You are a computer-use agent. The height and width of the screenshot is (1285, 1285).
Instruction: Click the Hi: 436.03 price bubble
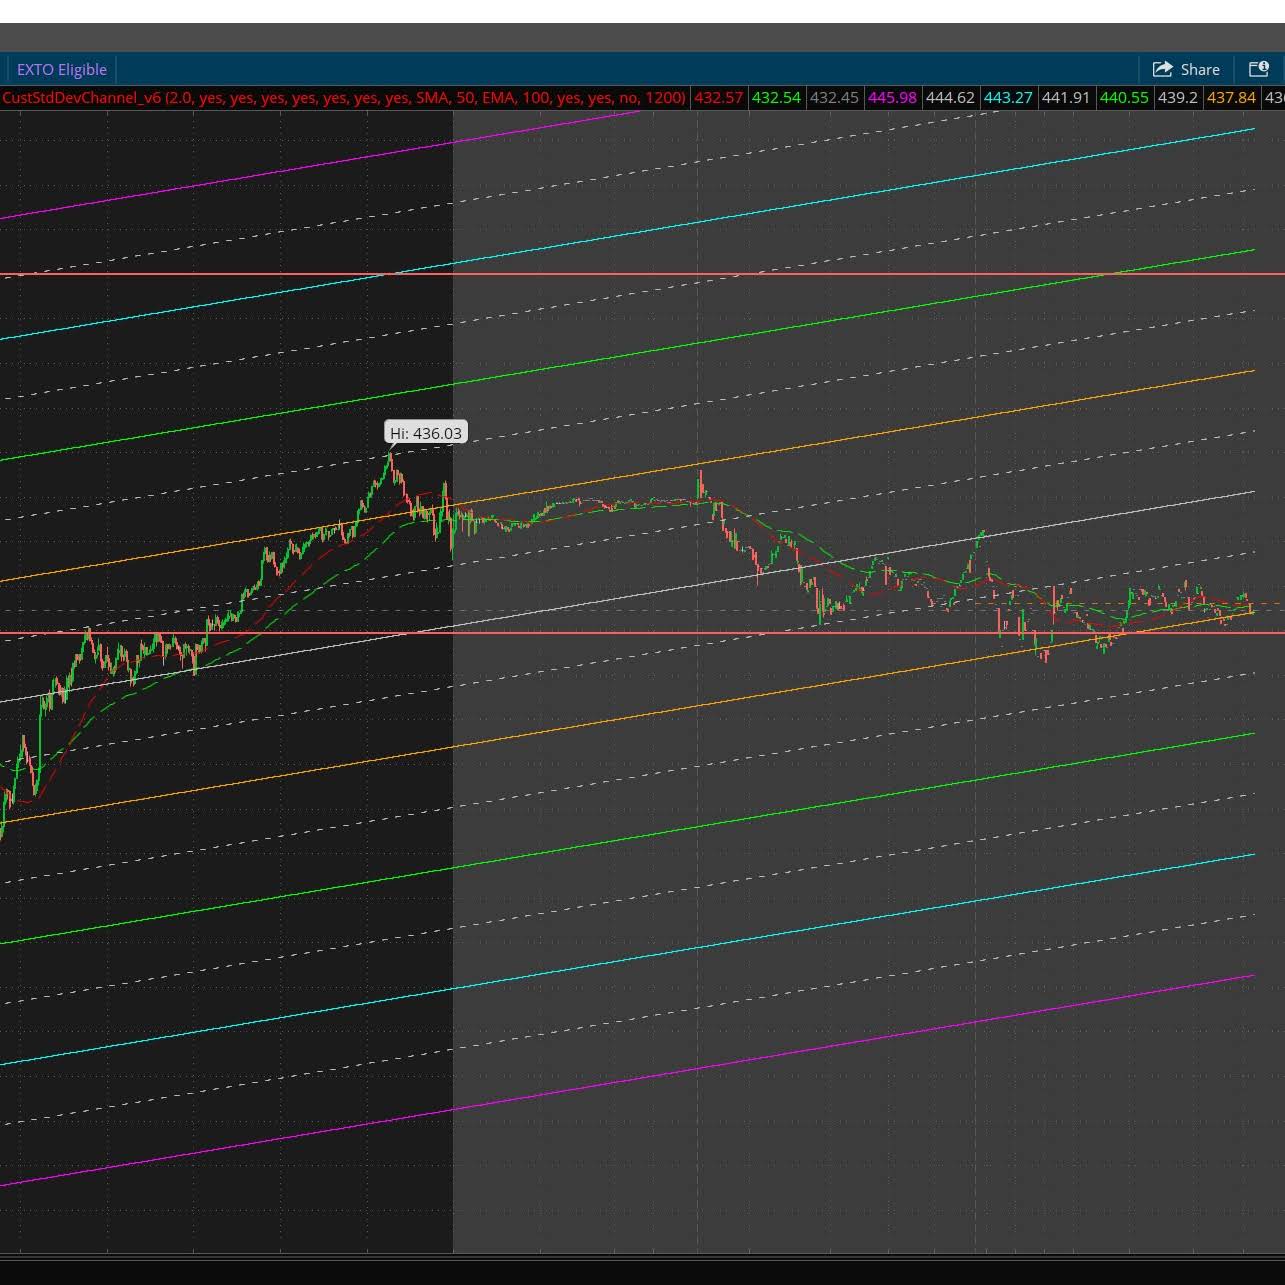tap(426, 433)
